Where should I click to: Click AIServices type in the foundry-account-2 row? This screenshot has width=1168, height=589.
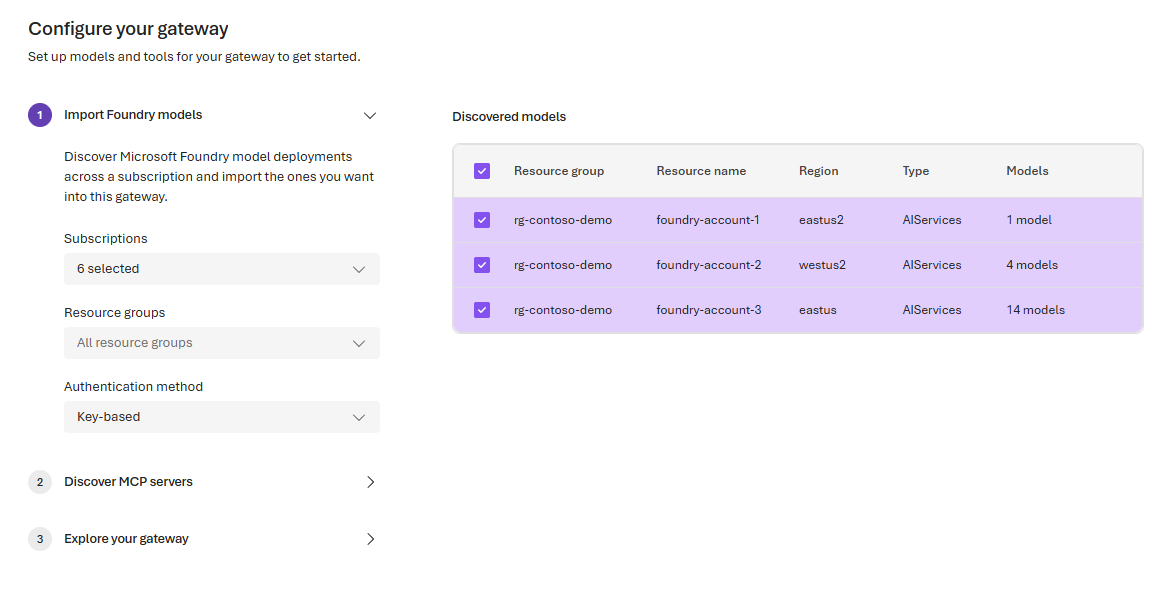click(x=932, y=265)
